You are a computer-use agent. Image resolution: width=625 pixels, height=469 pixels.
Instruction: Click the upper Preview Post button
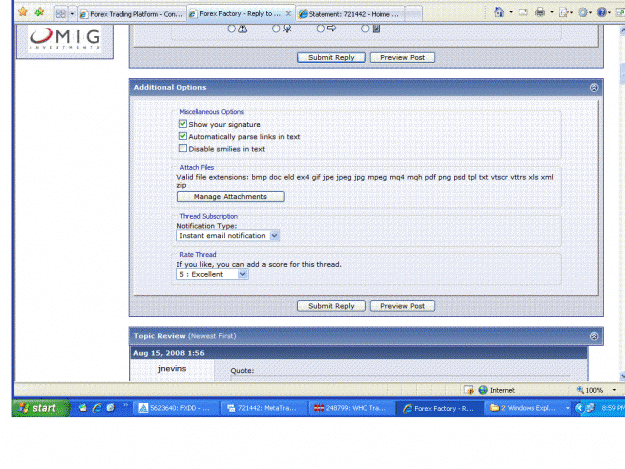[402, 57]
